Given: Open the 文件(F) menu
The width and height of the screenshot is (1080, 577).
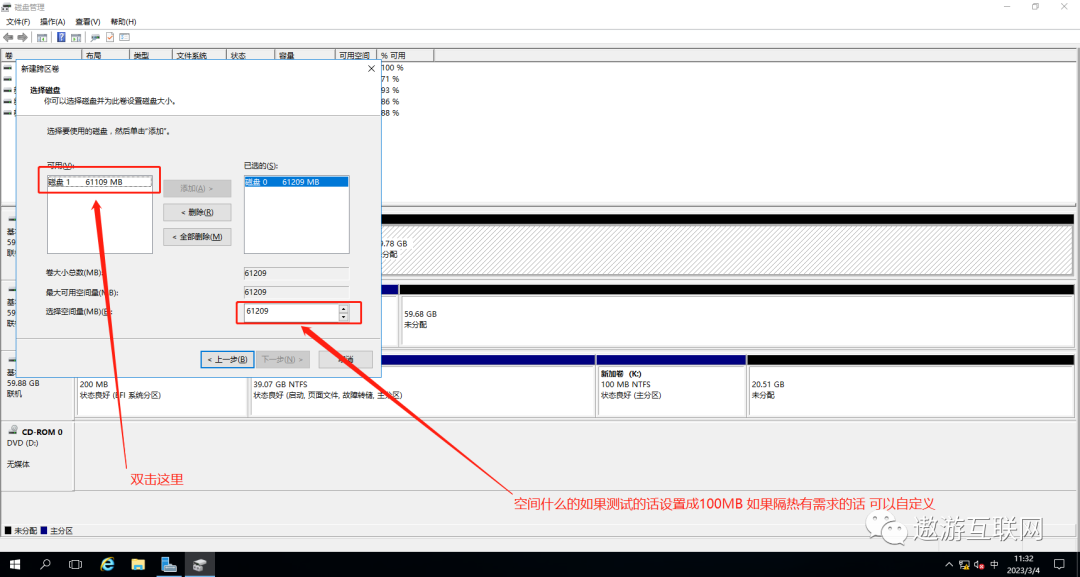Looking at the screenshot, I should tap(18, 22).
